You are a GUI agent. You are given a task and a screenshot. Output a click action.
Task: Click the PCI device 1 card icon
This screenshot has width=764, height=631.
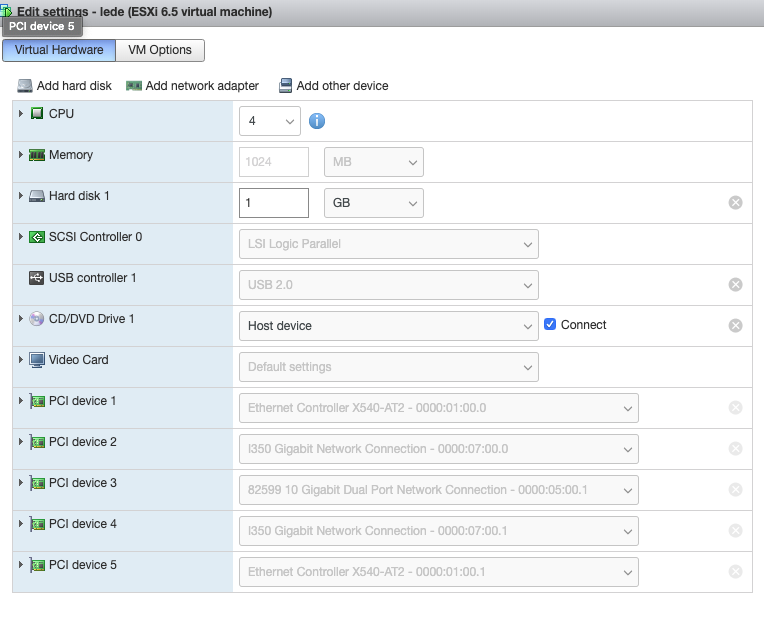pos(37,401)
